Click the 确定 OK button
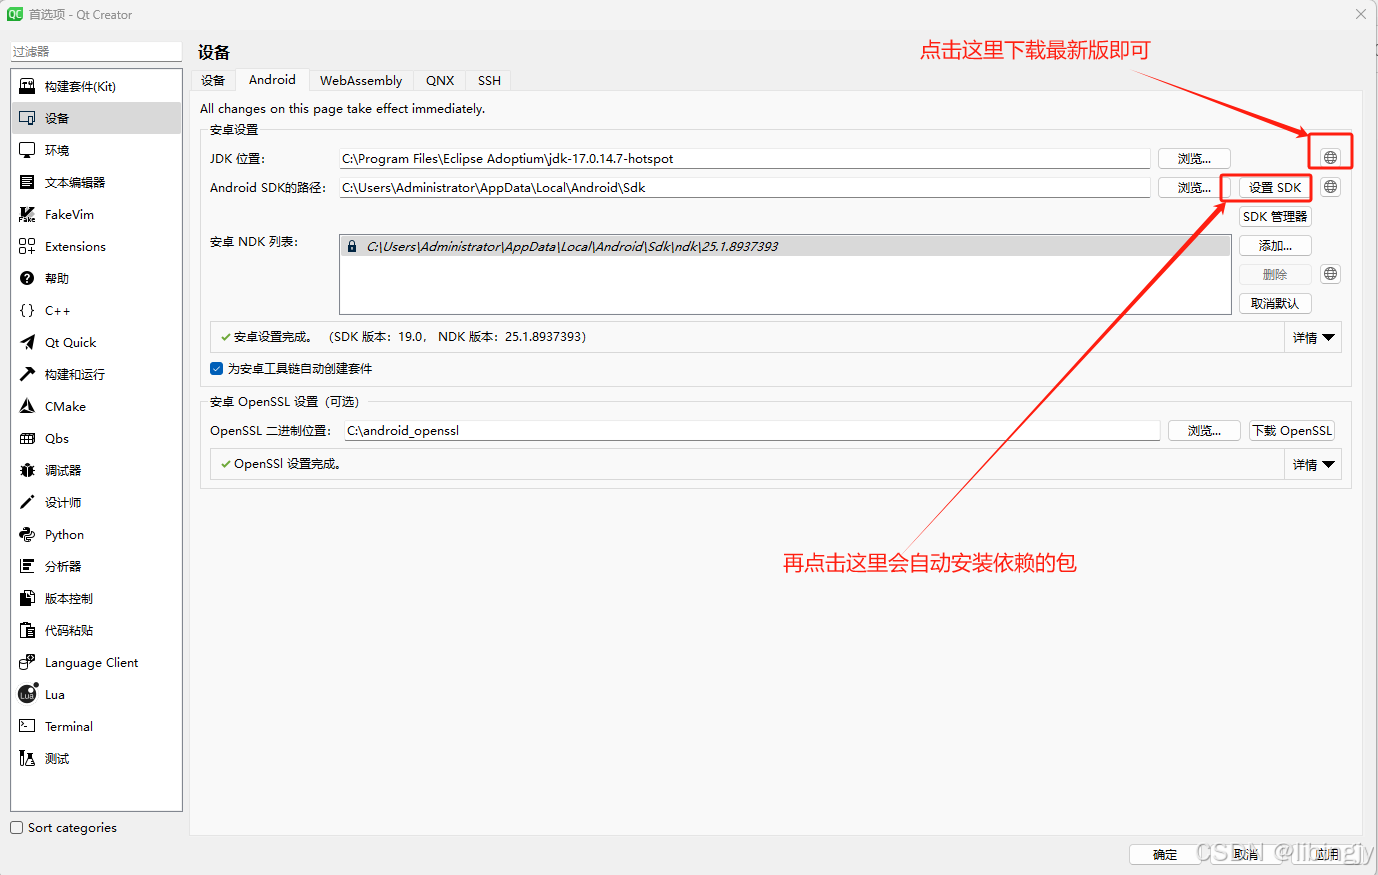The width and height of the screenshot is (1378, 875). coord(1165,854)
